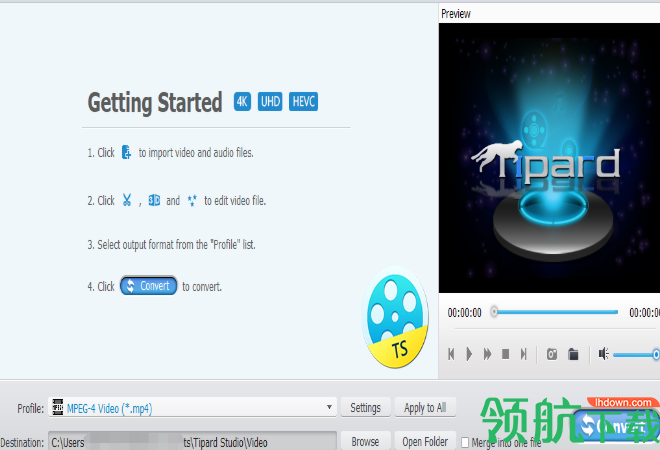Click the TS film reel logo
Viewport: 660px width, 450px height.
tap(395, 317)
